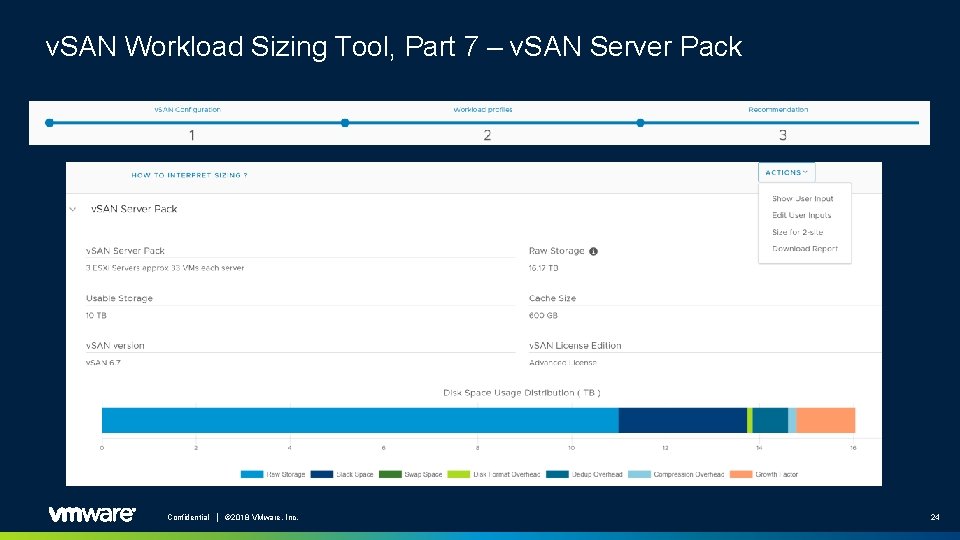Image resolution: width=960 pixels, height=540 pixels.
Task: Click the Growth Factor legend swatch
Action: [741, 474]
